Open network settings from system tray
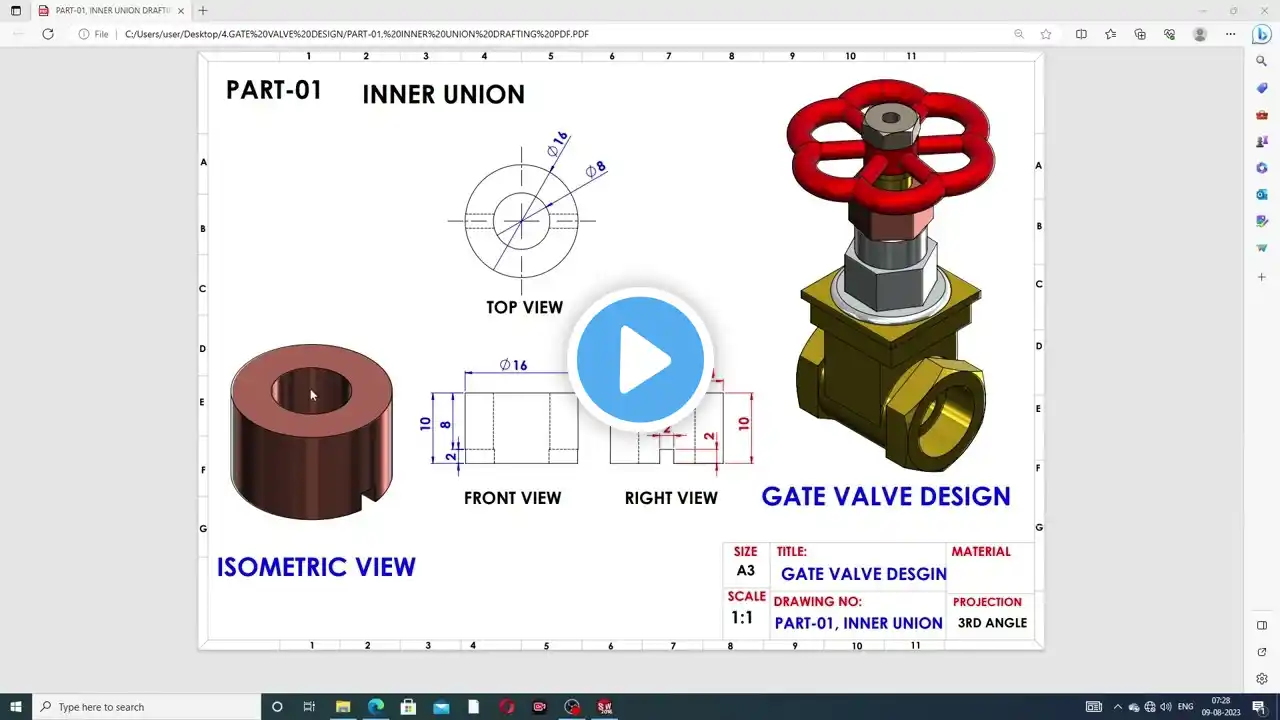The image size is (1280, 720). [1150, 707]
